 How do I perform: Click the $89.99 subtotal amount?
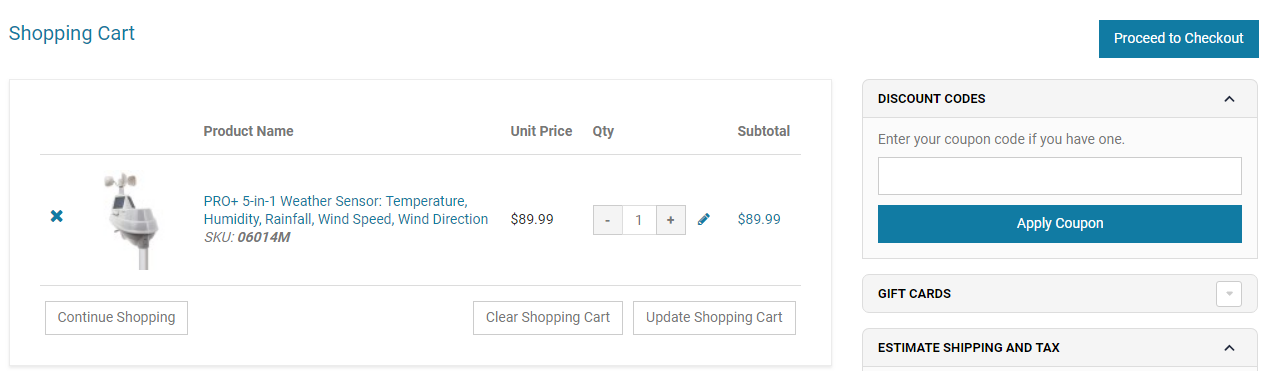pyautogui.click(x=759, y=219)
